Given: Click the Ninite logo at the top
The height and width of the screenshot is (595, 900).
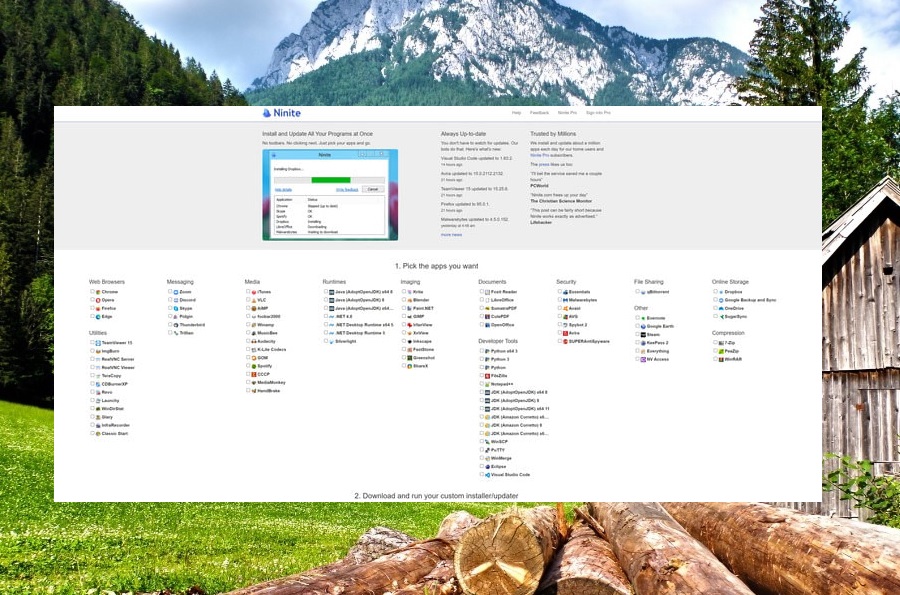Looking at the screenshot, I should pyautogui.click(x=281, y=112).
